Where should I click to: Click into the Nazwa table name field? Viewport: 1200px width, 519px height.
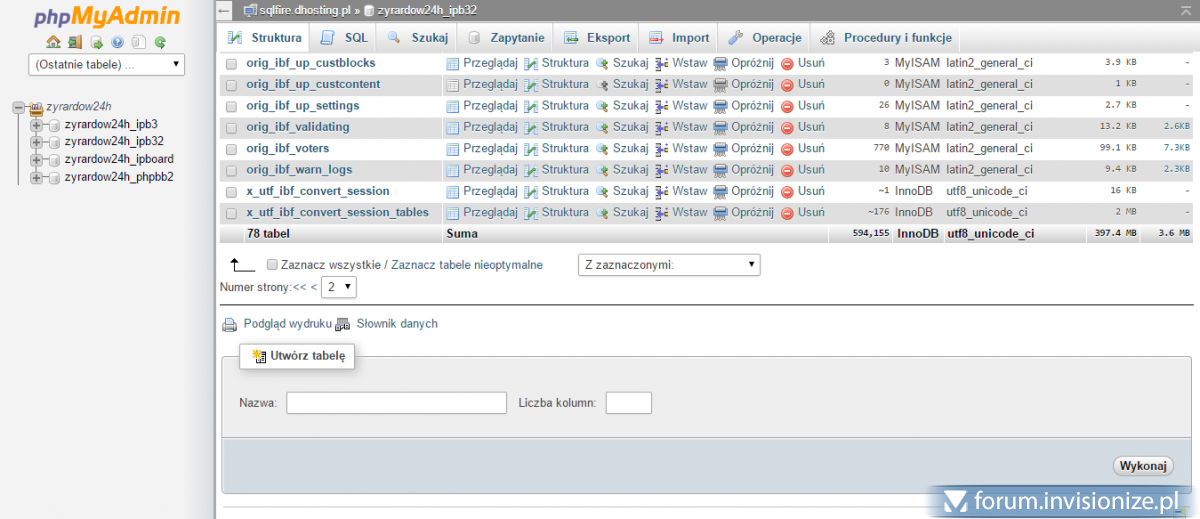click(x=396, y=403)
